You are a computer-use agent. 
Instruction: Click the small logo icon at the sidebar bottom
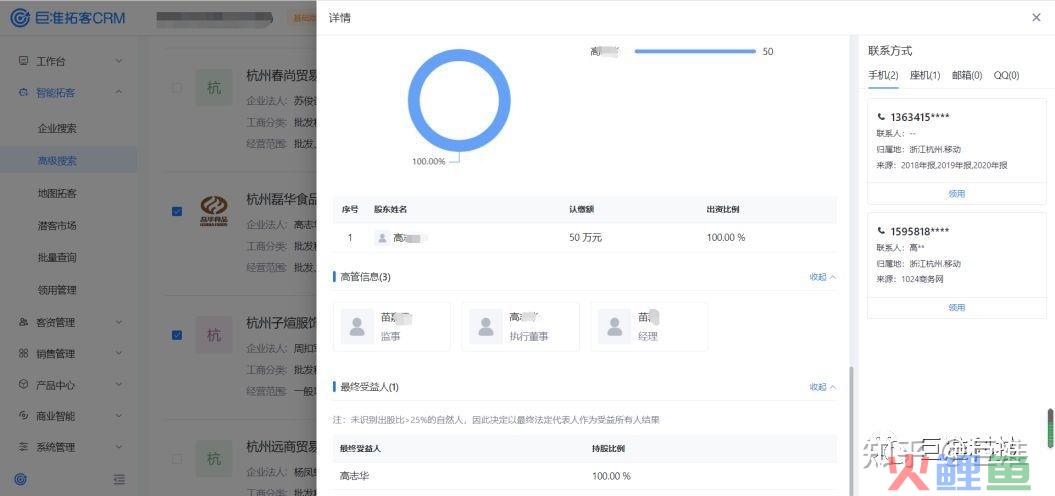pyautogui.click(x=21, y=479)
